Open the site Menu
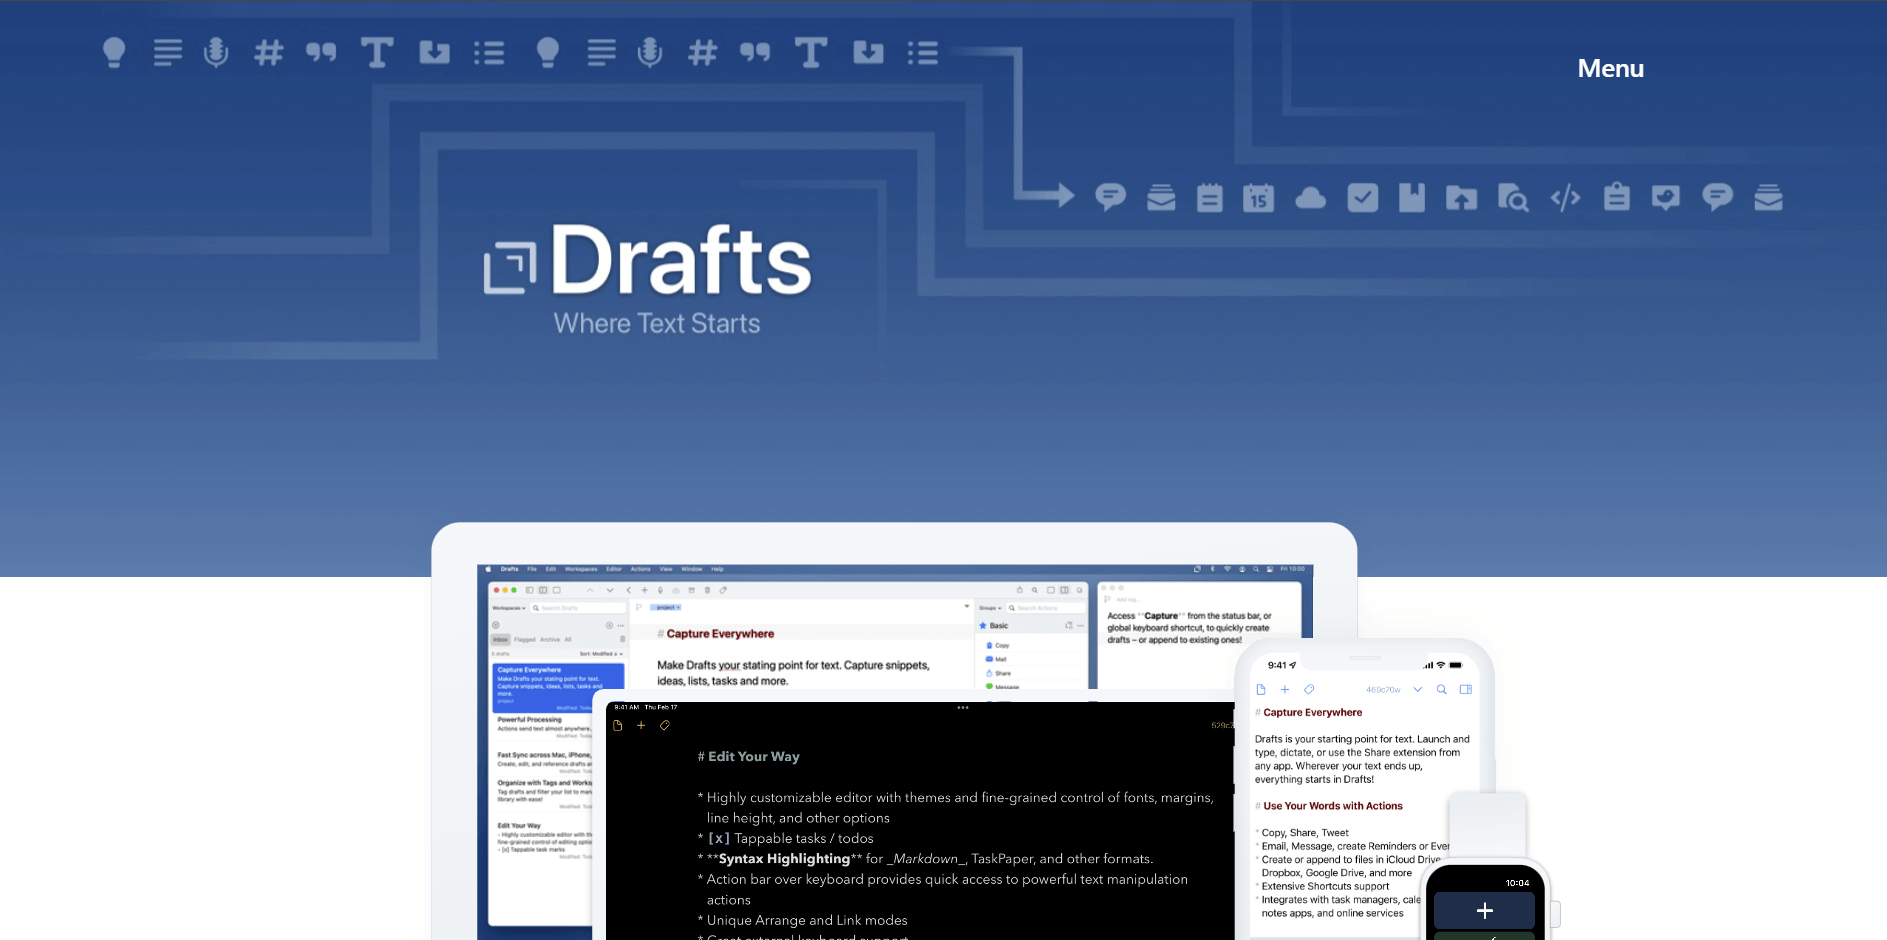 coord(1610,68)
